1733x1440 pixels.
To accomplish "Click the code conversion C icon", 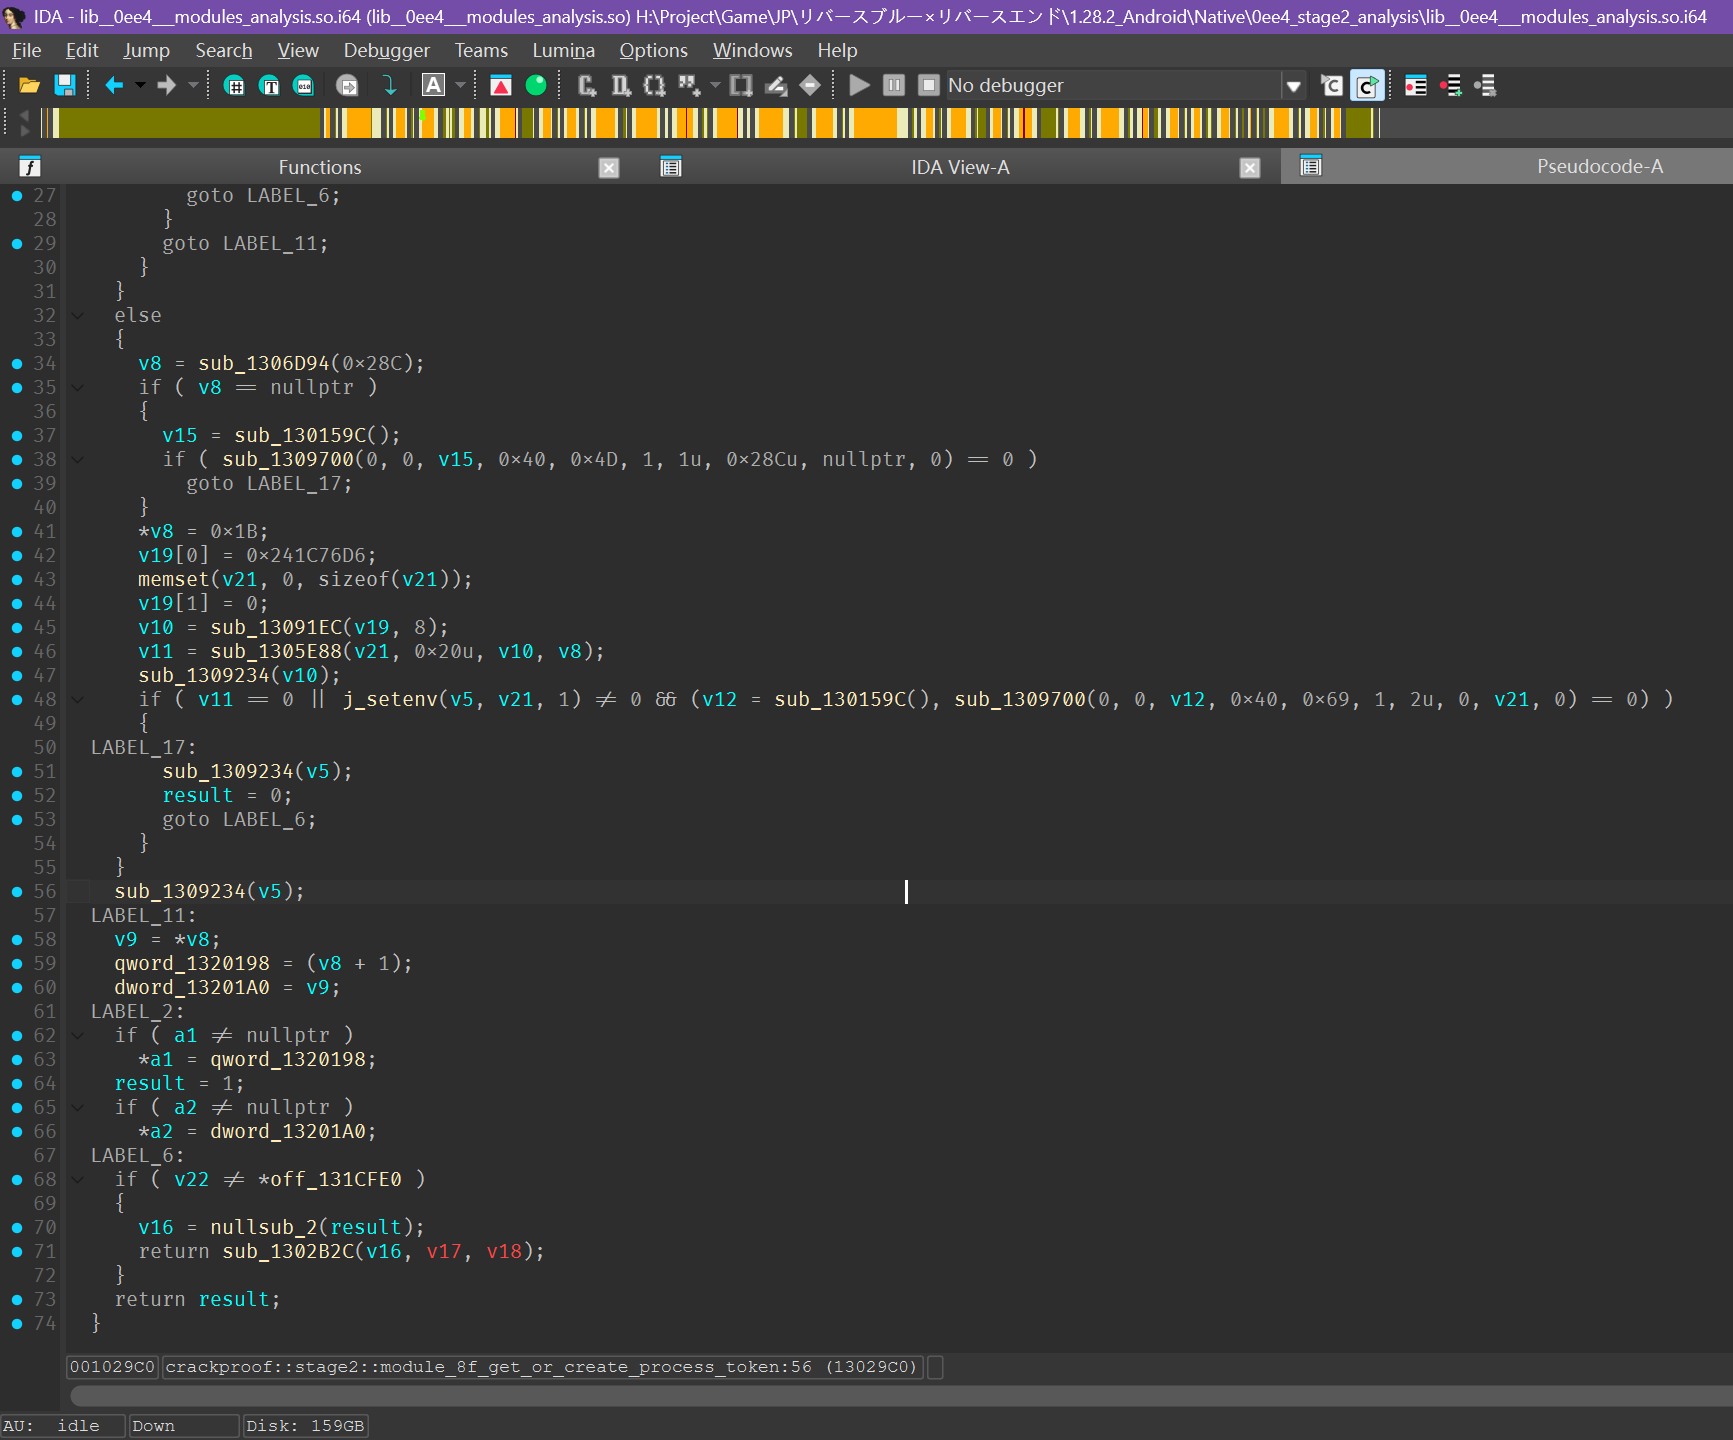I will (588, 86).
